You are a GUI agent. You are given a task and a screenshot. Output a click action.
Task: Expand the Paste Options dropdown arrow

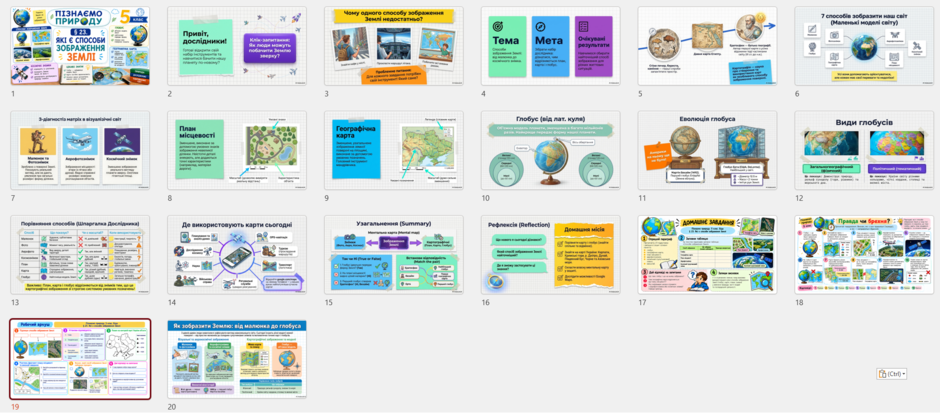[903, 375]
